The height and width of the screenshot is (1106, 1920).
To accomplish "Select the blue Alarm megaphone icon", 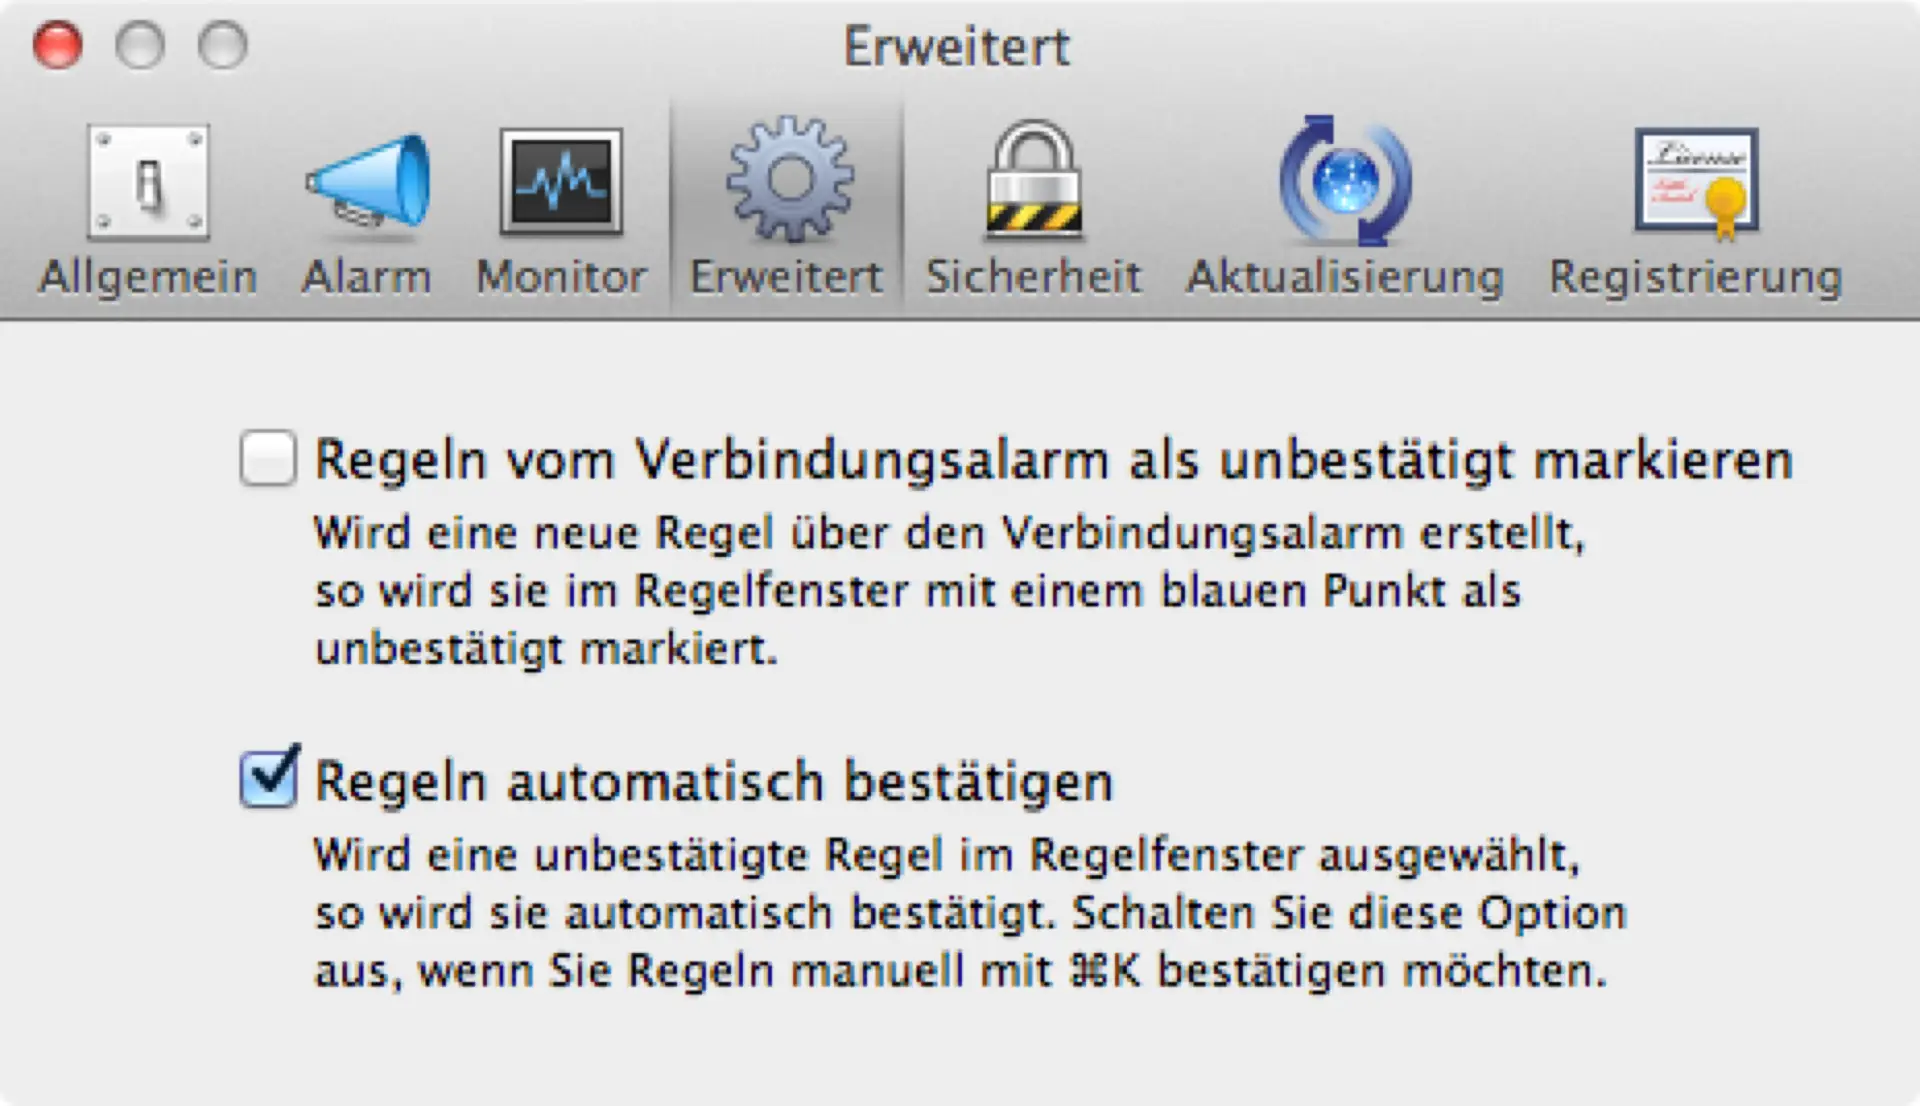I will (367, 181).
